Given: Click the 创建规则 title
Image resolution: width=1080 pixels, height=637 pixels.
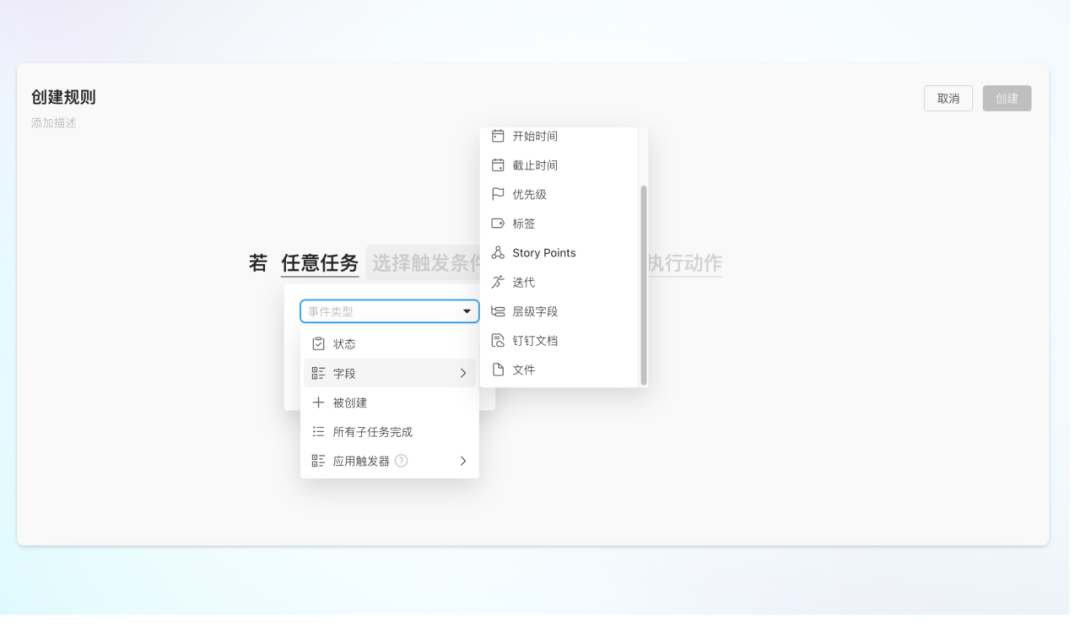Looking at the screenshot, I should [x=63, y=97].
